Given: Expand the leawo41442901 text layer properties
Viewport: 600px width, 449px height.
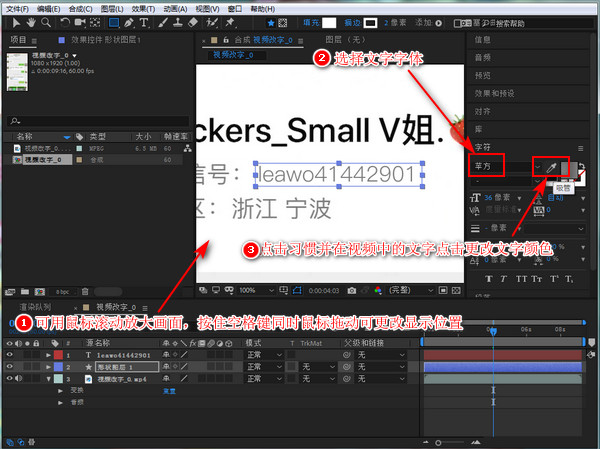Looking at the screenshot, I should 48,354.
